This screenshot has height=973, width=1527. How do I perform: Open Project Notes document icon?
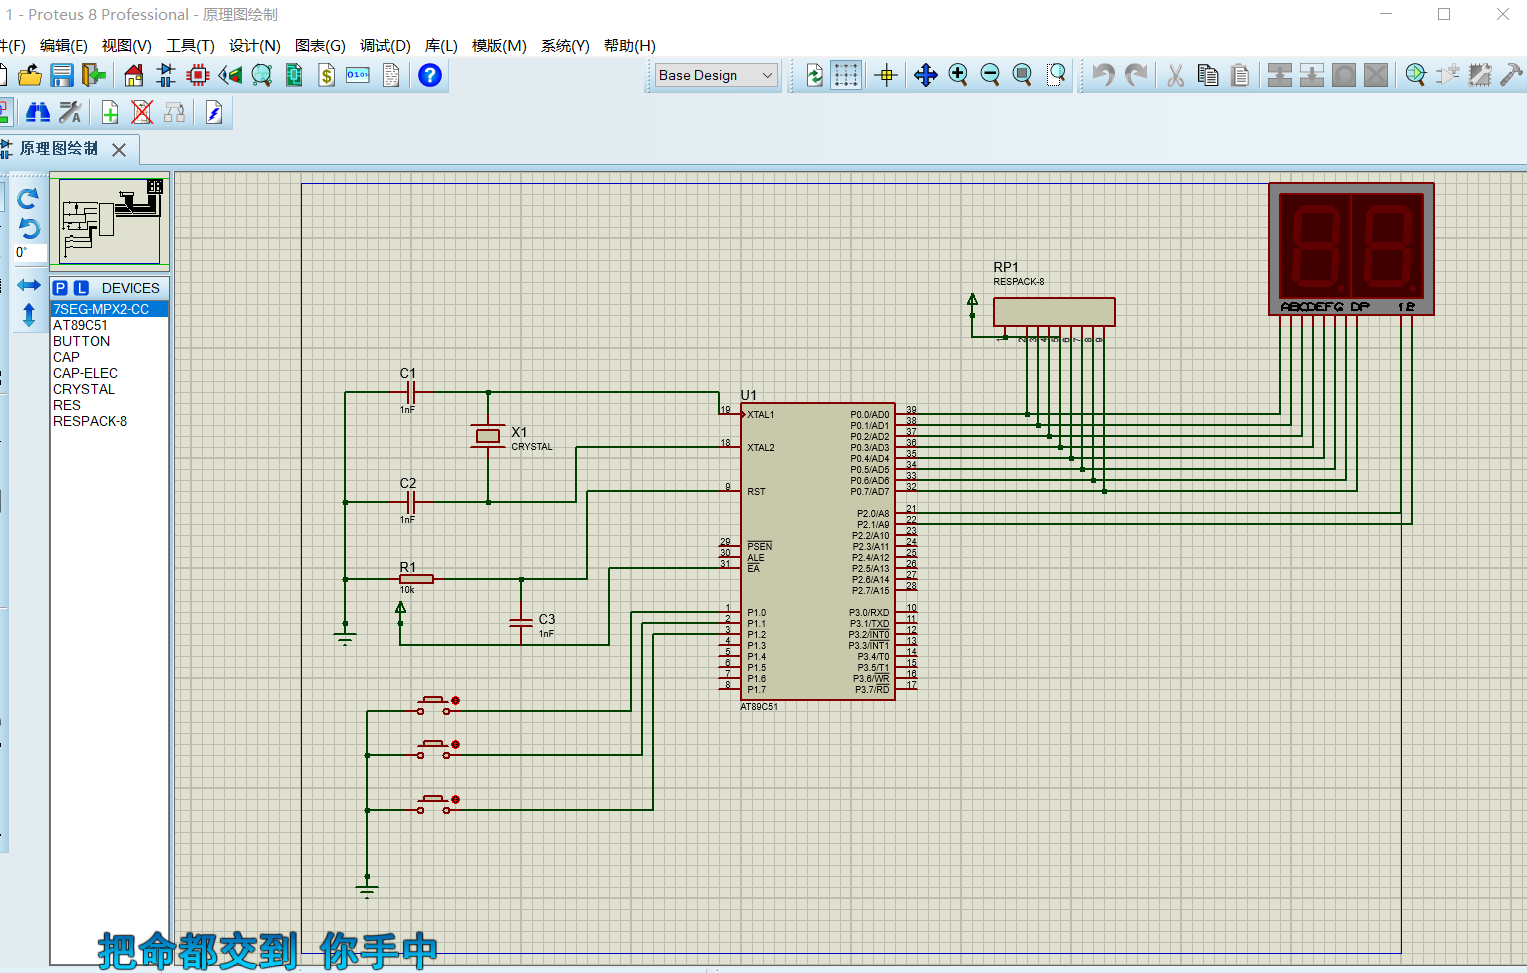(x=391, y=75)
